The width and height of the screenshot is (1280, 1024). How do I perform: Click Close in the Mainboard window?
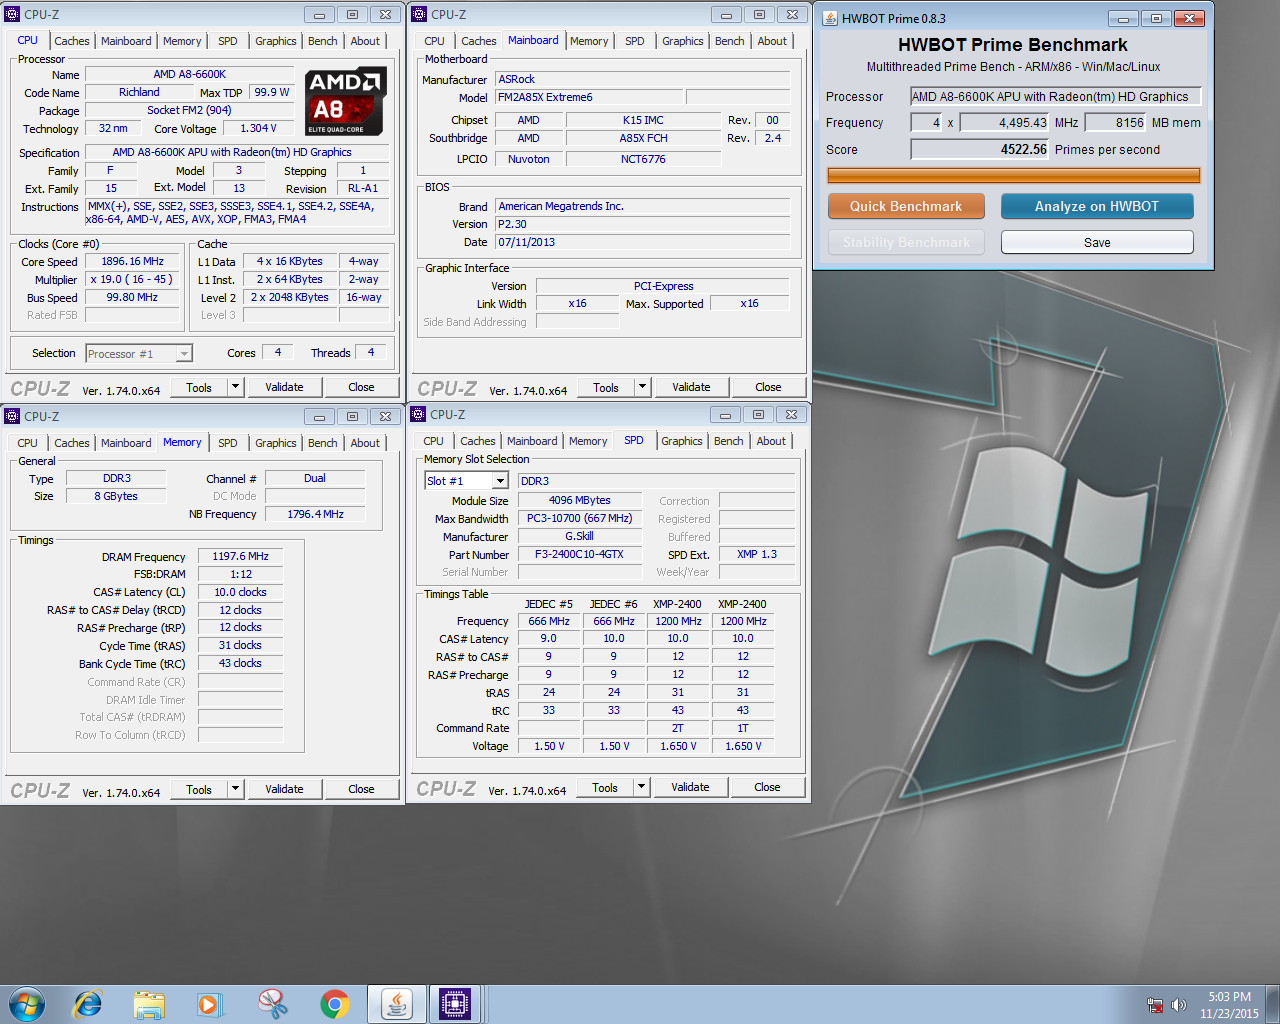click(768, 387)
